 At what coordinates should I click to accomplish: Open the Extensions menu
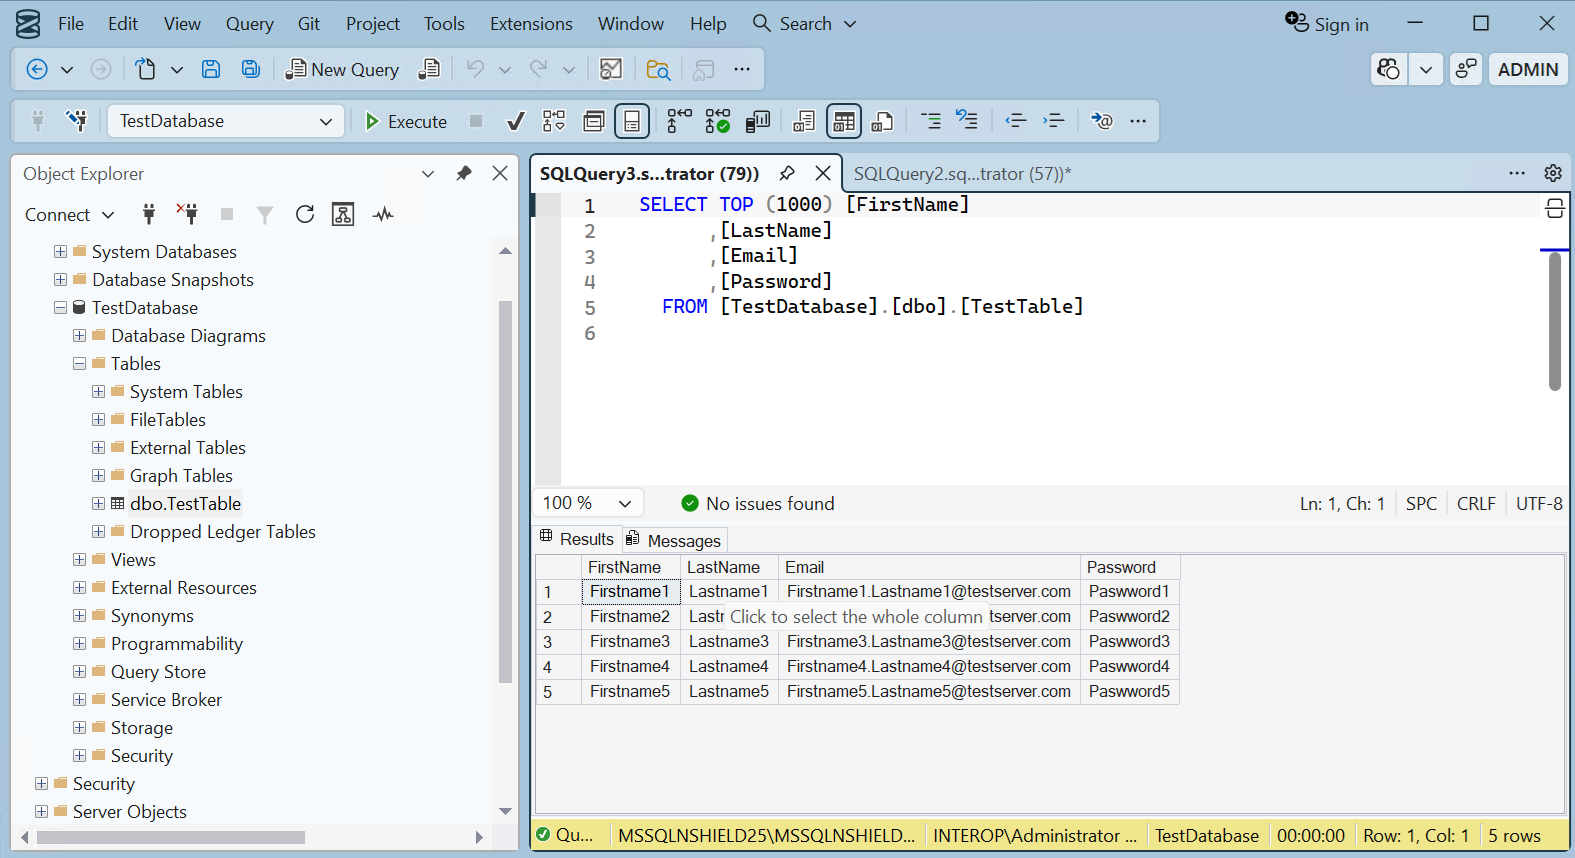(x=531, y=23)
